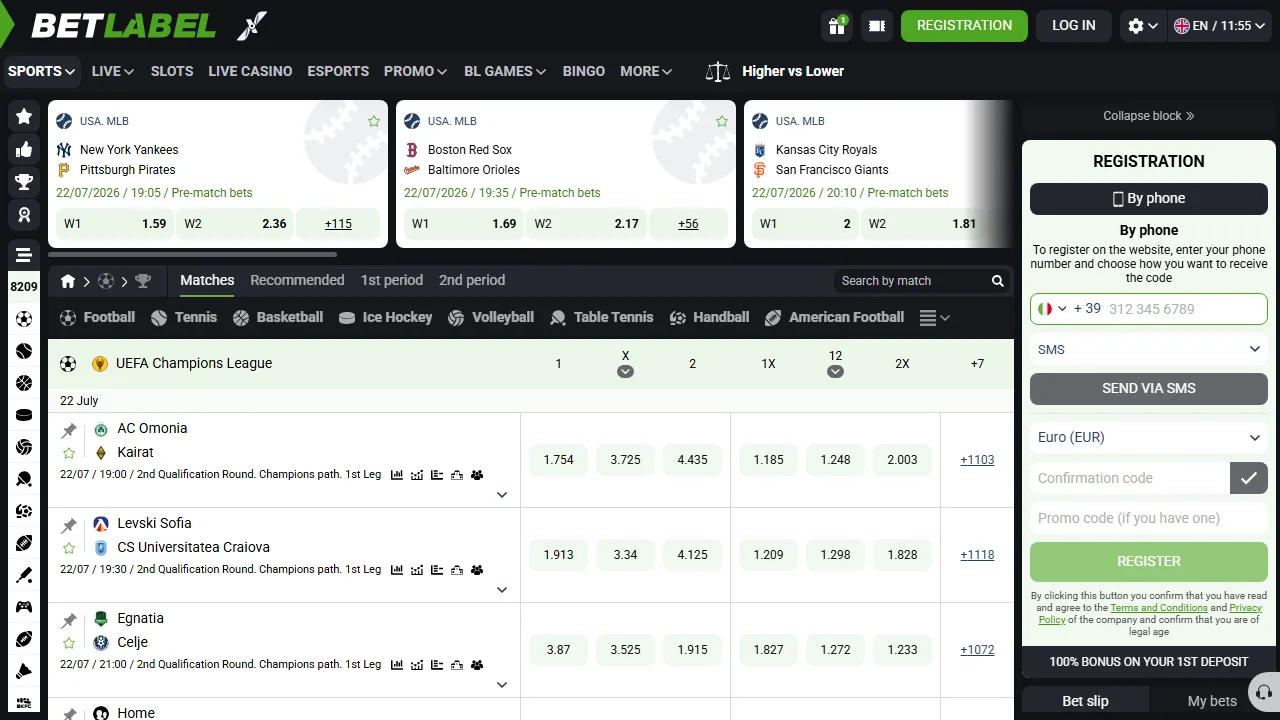
Task: Click the home icon in breadcrumb
Action: (68, 281)
